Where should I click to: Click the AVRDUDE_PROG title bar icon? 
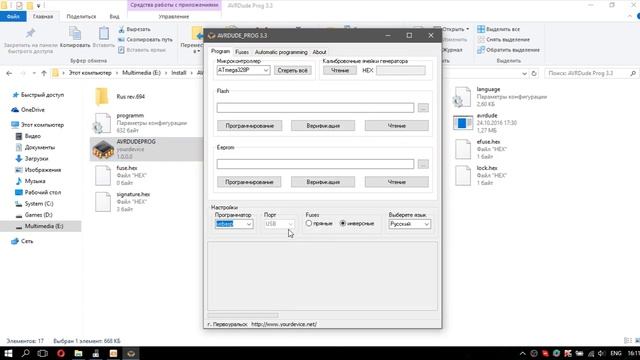click(211, 36)
